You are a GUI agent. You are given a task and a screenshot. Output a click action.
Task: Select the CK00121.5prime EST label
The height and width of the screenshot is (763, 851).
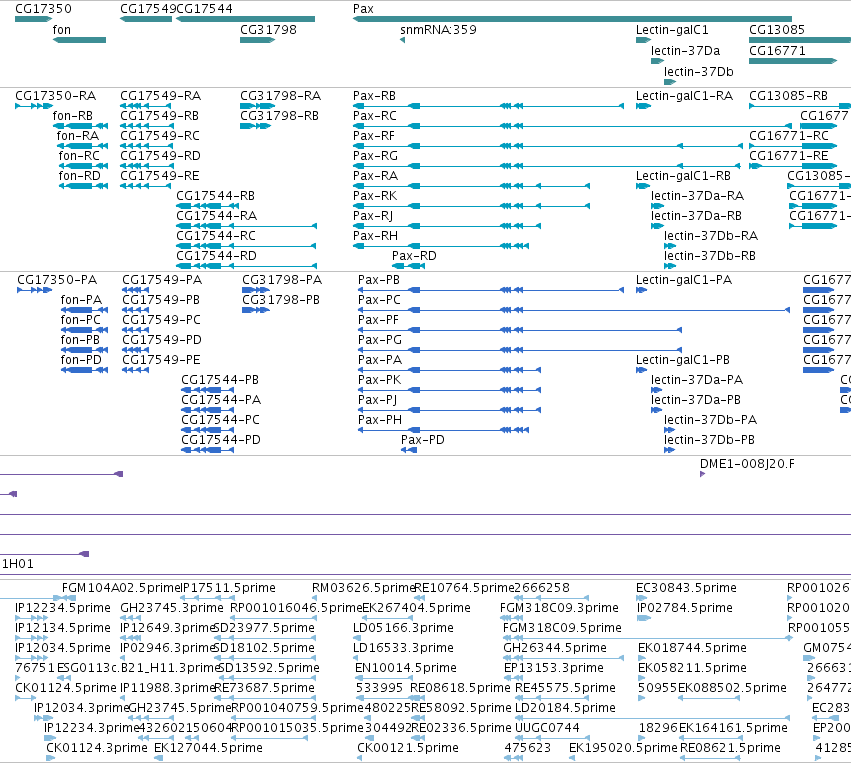click(x=407, y=748)
